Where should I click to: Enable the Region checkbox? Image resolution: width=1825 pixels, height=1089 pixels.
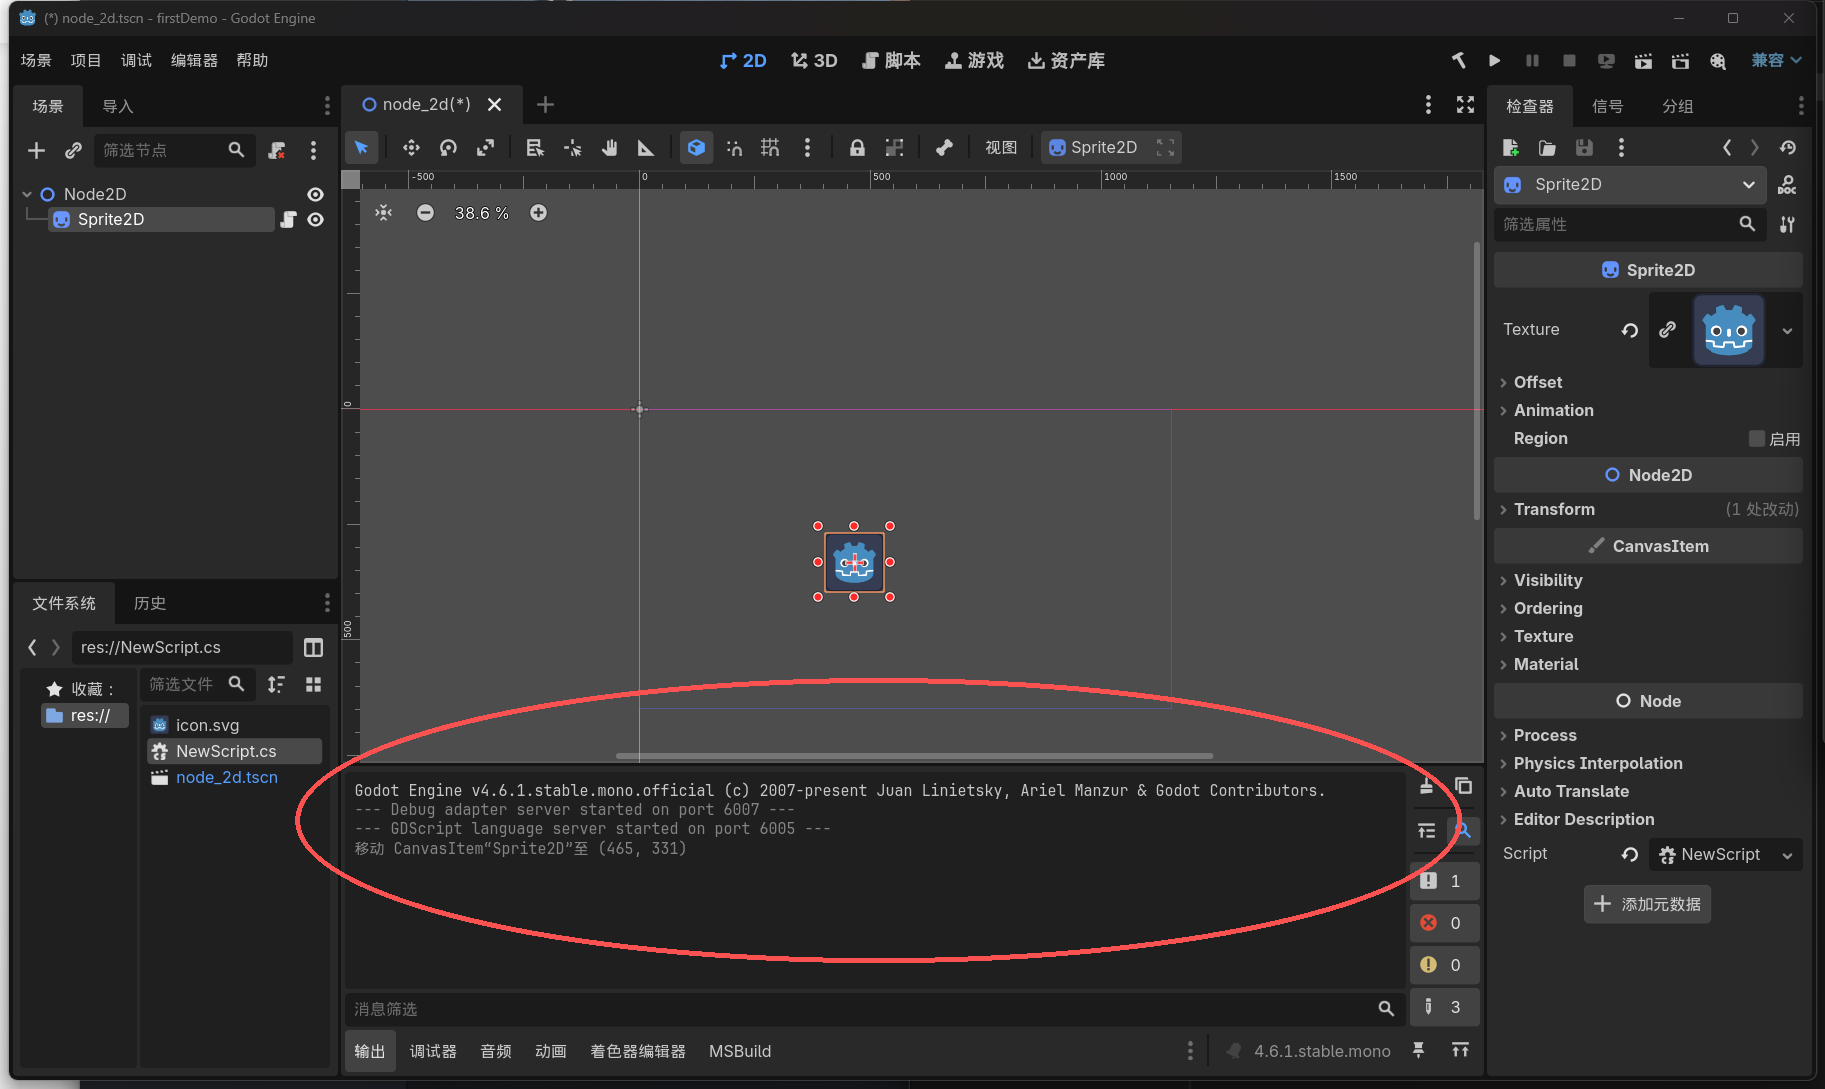(1756, 439)
